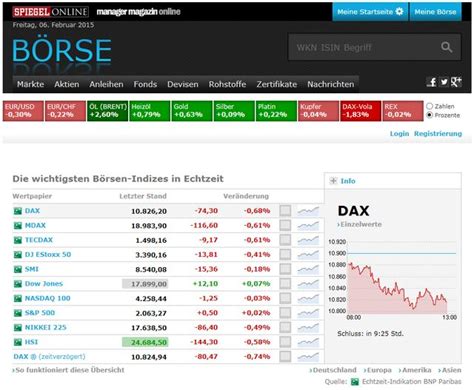Click the Gold ticker tile
Viewport: 474px width, 390px height.
[192, 111]
